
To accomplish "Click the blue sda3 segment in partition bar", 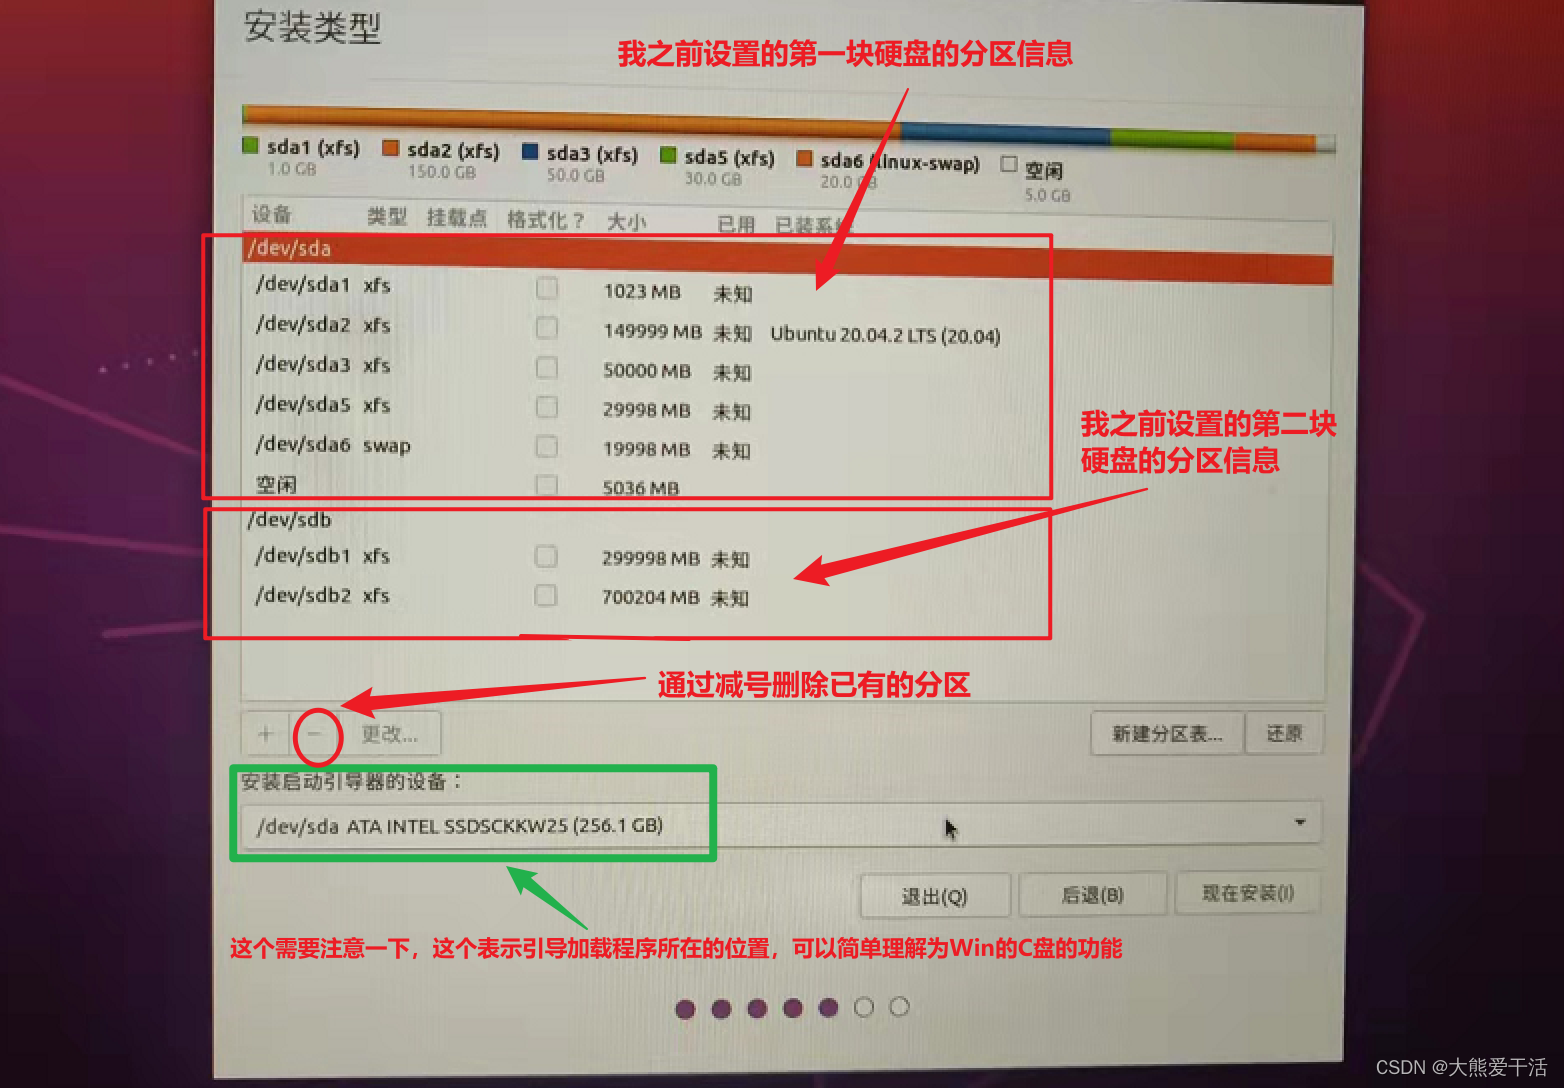I will 1004,132.
